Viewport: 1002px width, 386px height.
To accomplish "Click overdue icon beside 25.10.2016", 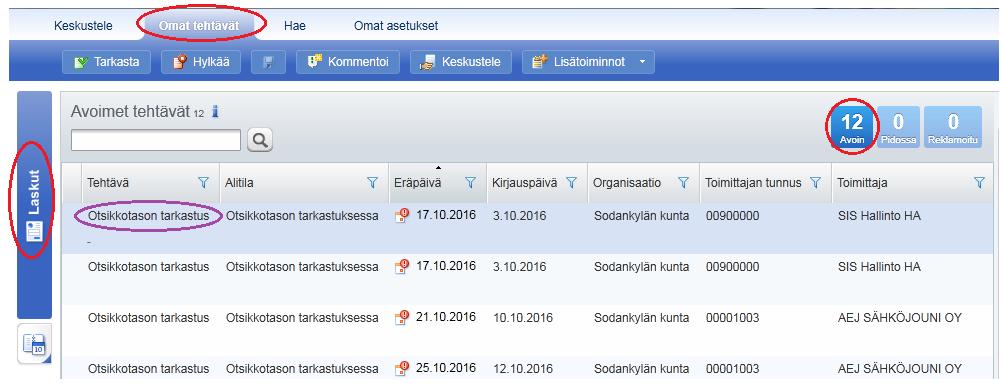I will pyautogui.click(x=402, y=368).
